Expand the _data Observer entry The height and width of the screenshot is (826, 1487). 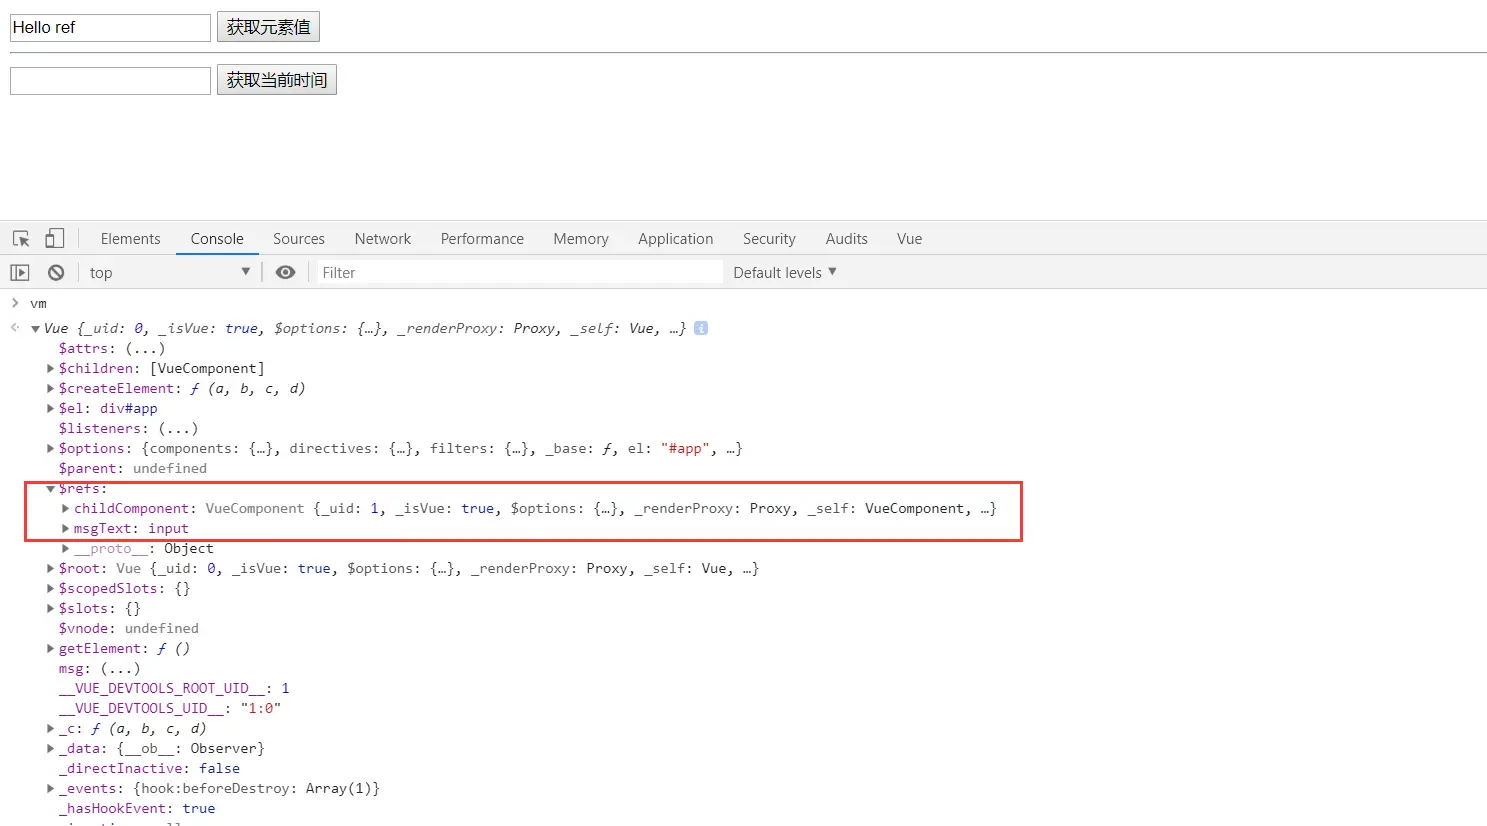point(51,748)
